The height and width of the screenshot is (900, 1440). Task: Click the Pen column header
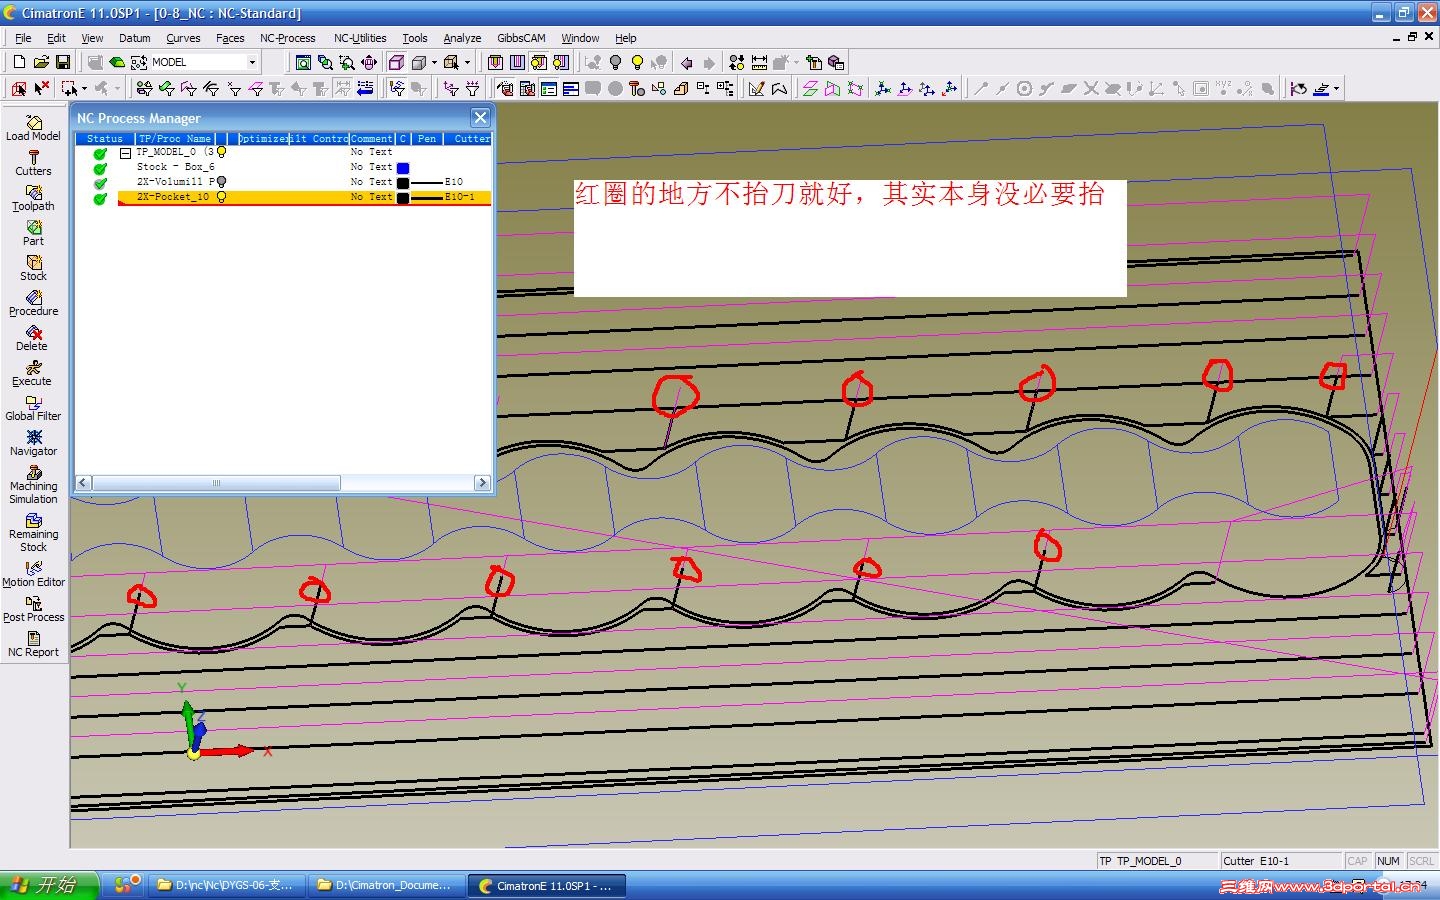[x=427, y=139]
